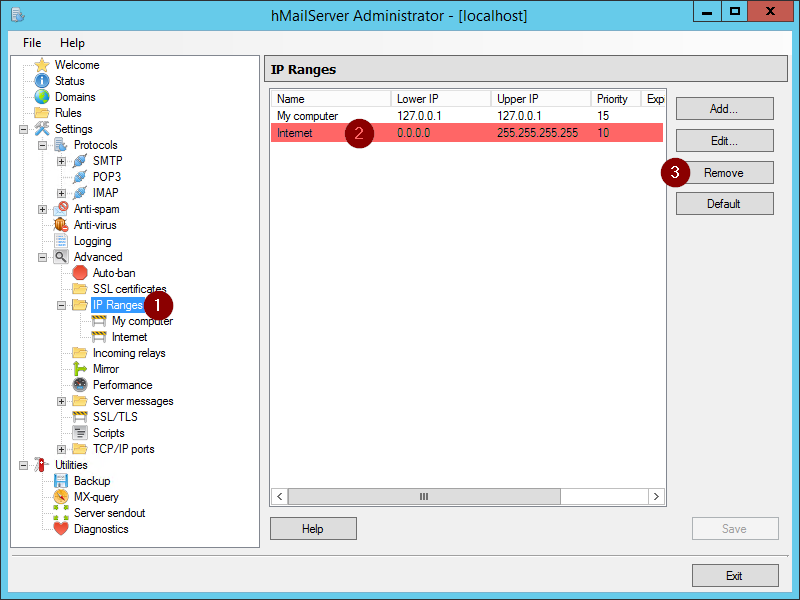Click the horizontal scrollbar thumb
The width and height of the screenshot is (800, 600).
coord(424,496)
